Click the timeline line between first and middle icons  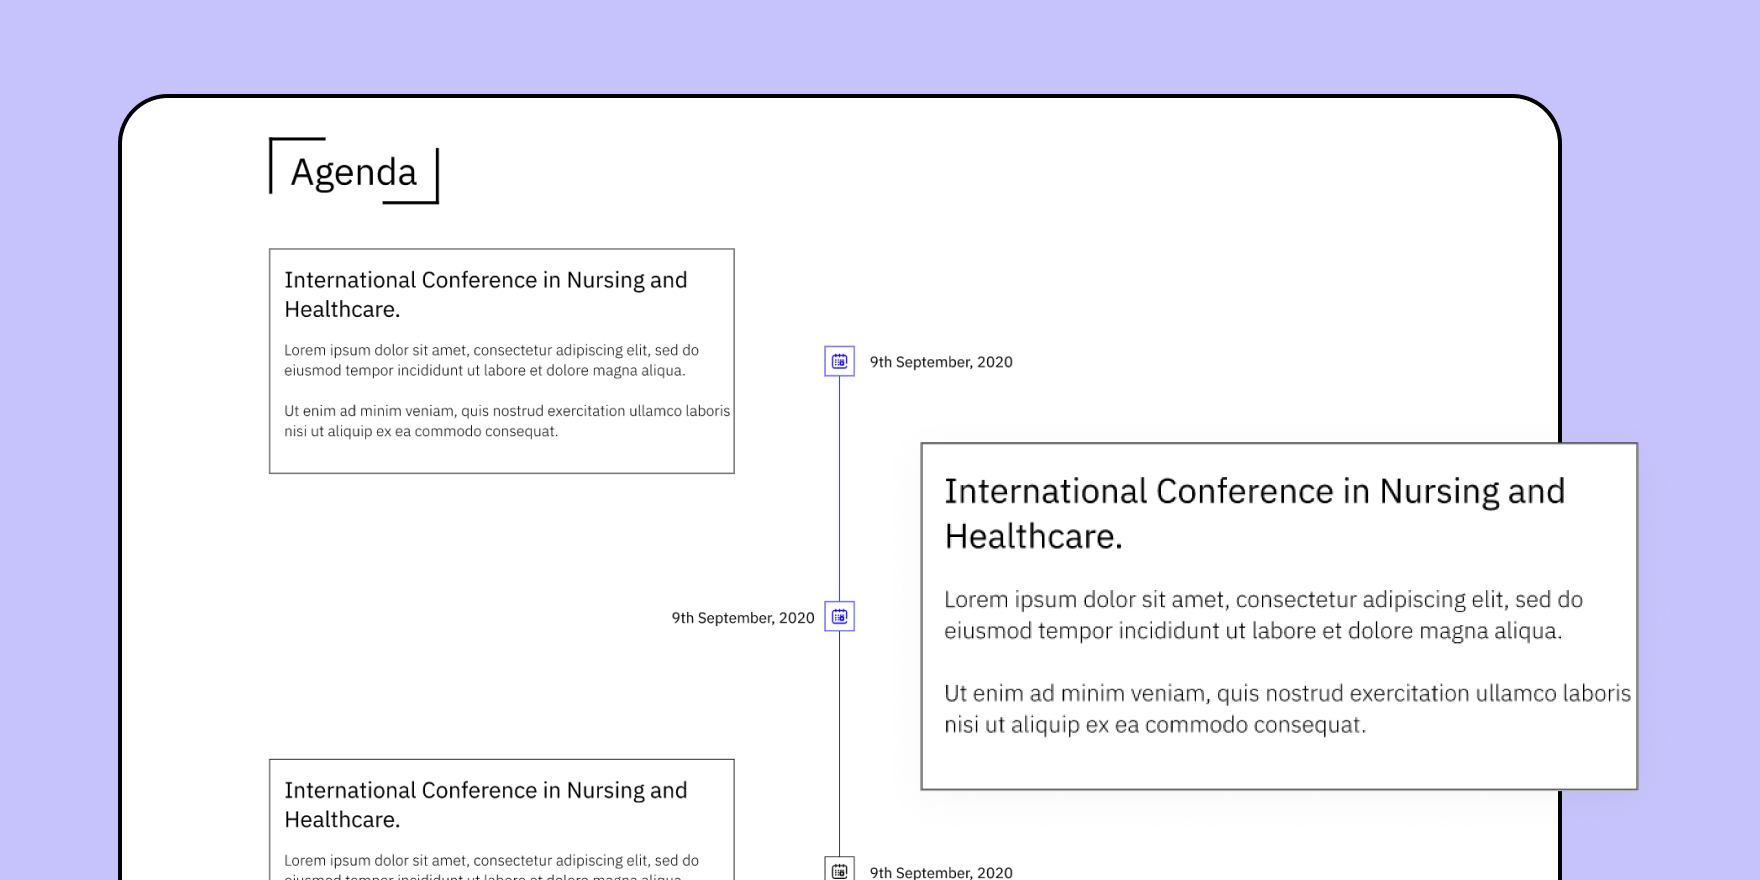[839, 490]
